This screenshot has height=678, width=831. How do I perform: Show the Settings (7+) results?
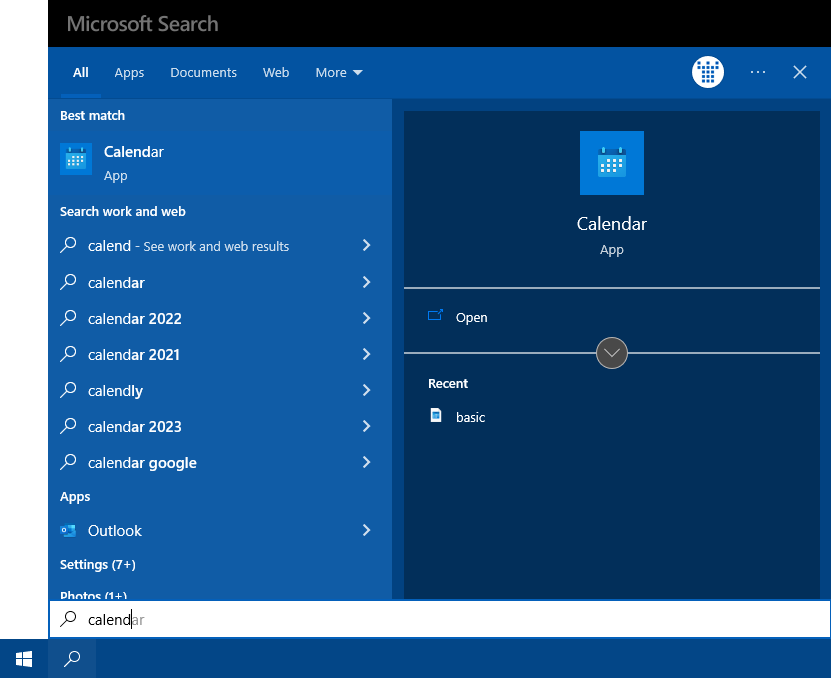coord(98,565)
